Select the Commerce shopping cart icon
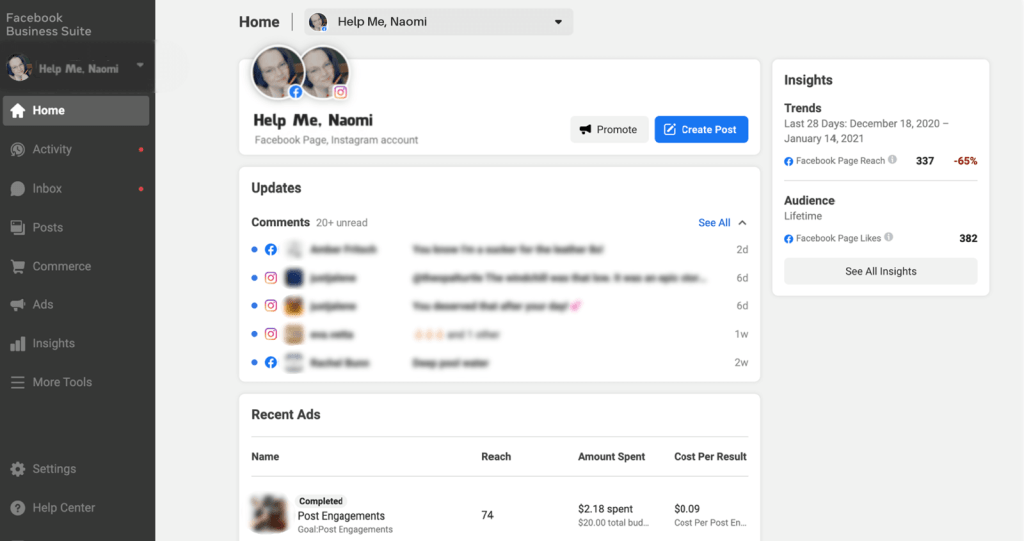 (18, 267)
